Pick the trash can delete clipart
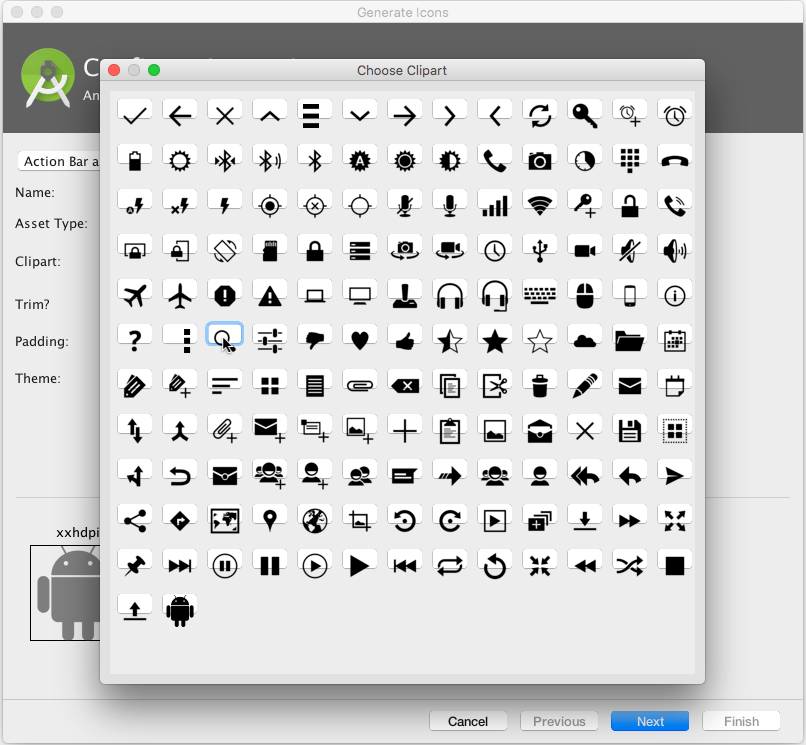Screen dimensions: 806x745 click(x=539, y=385)
